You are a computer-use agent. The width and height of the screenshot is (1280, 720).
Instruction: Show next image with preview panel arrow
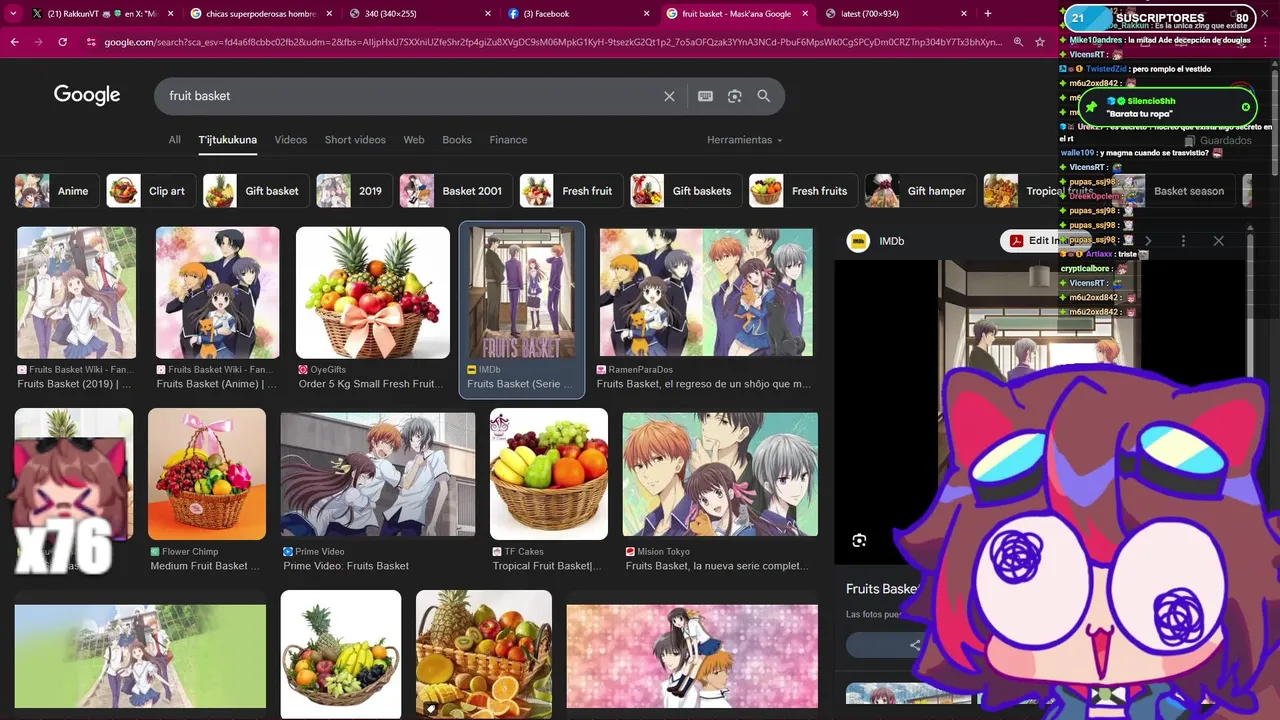click(1148, 241)
